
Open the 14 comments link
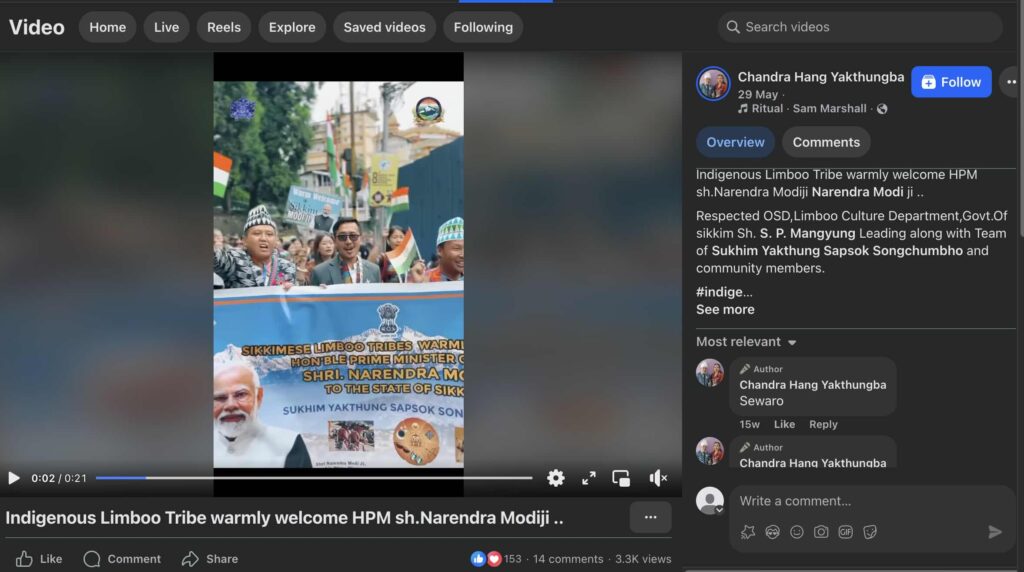(568, 559)
